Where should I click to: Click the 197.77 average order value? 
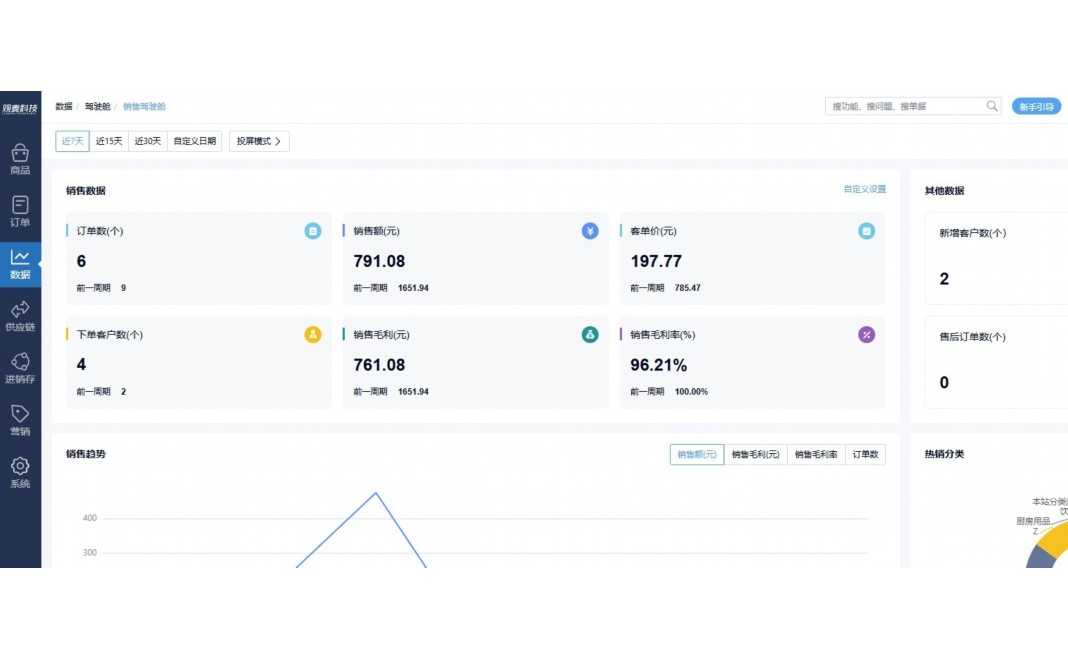pos(656,261)
